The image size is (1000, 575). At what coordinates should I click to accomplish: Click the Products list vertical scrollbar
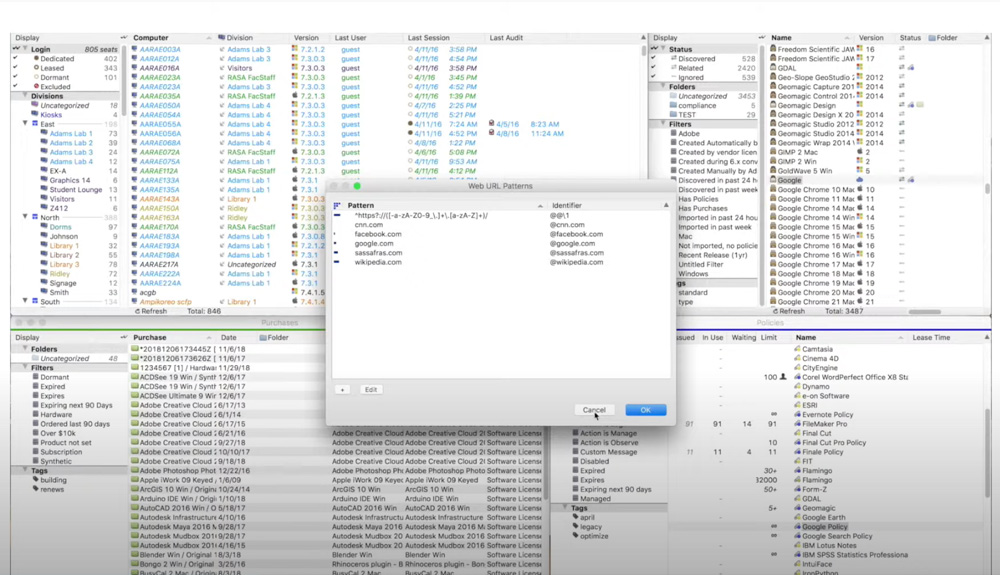(987, 190)
